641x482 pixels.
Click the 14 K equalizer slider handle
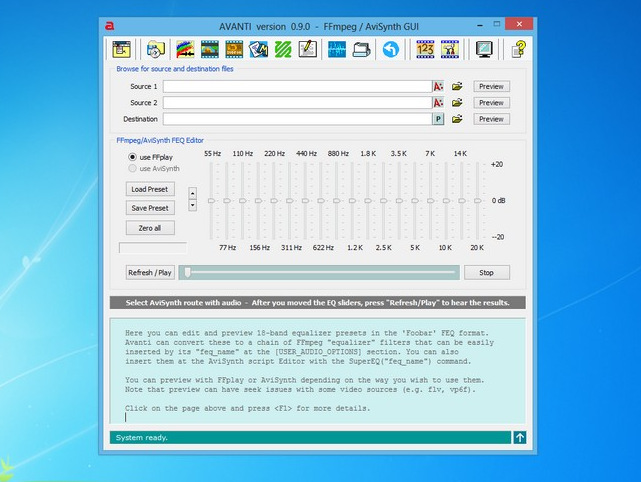(462, 201)
